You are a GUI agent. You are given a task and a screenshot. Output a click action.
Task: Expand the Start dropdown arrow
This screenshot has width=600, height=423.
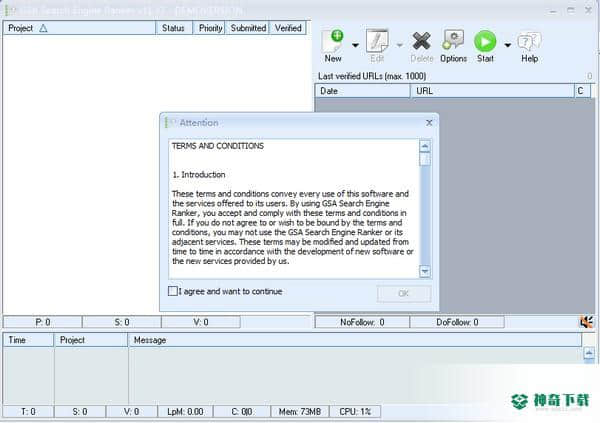[507, 46]
